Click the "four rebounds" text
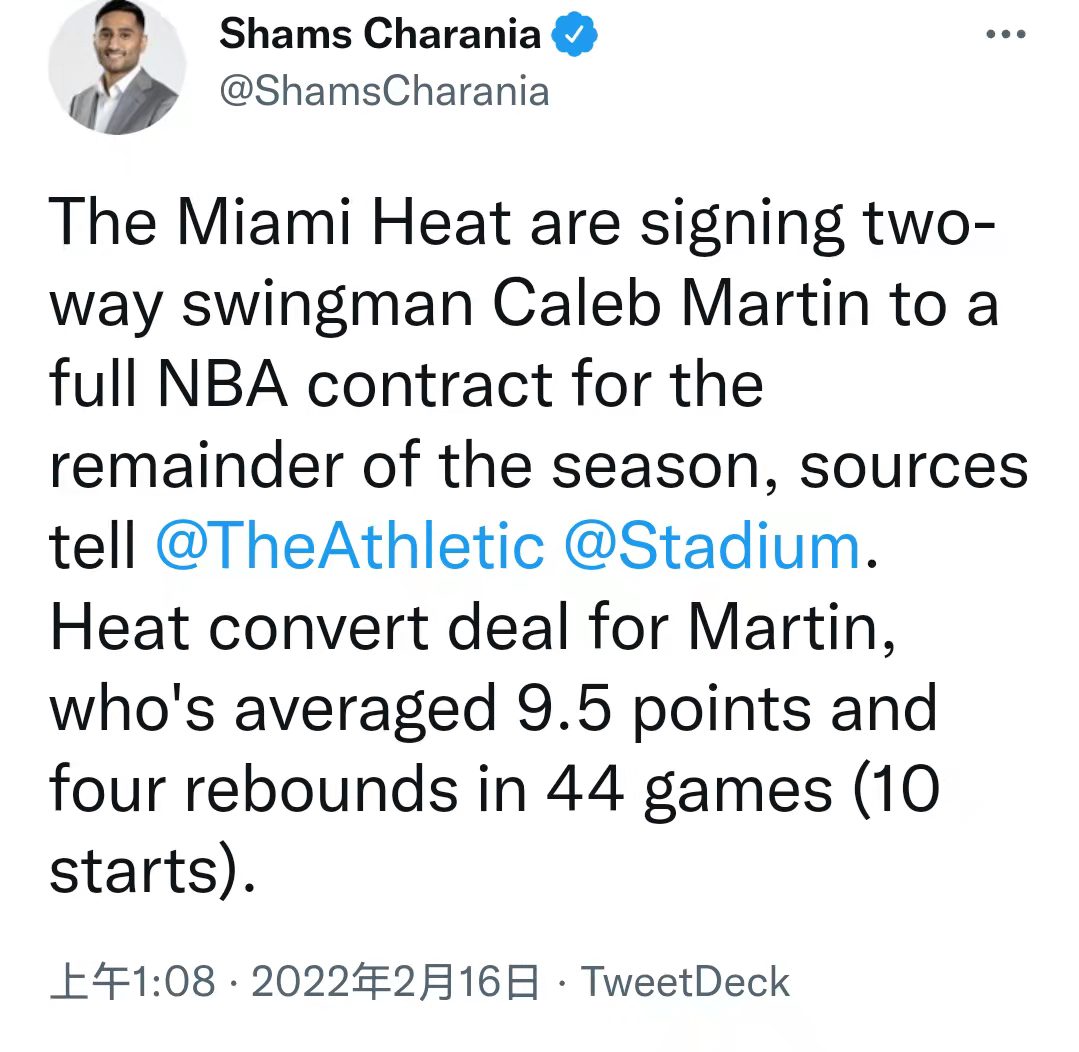The height and width of the screenshot is (1052, 1079). click(x=254, y=789)
